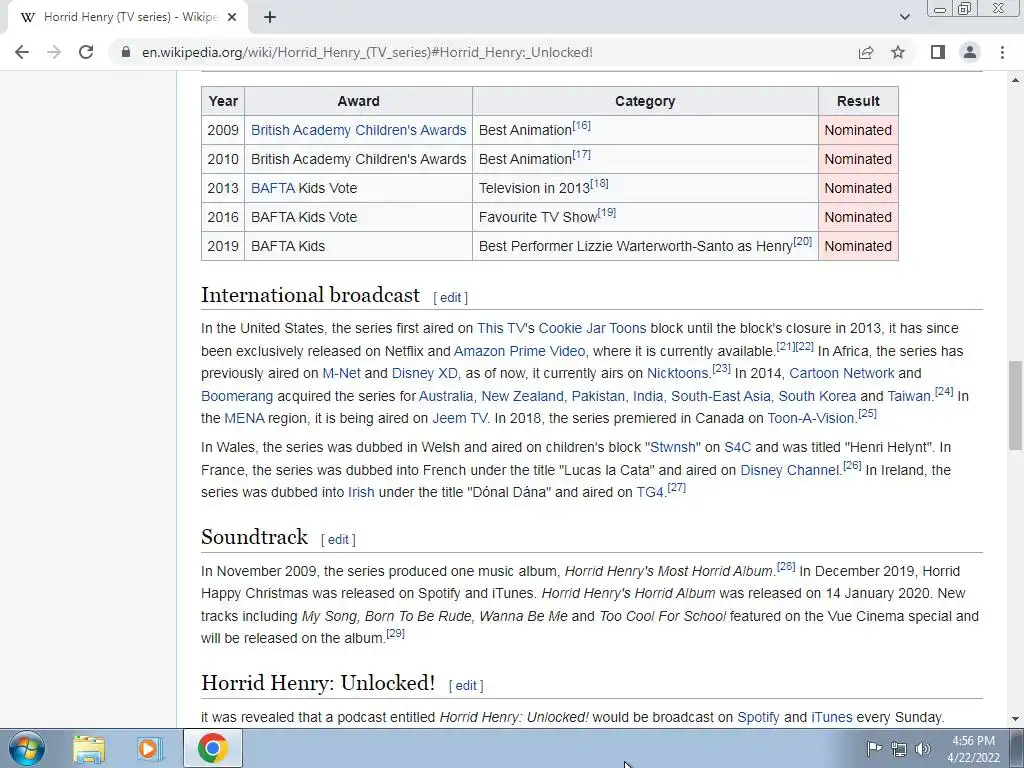This screenshot has width=1024, height=768.
Task: Open the Nicktoons link
Action: pos(677,374)
